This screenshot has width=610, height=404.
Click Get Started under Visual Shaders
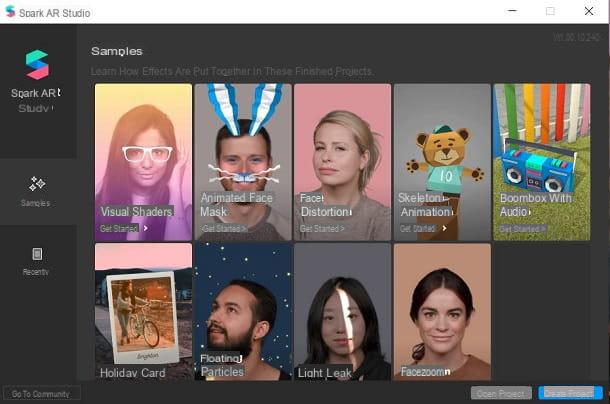tap(119, 228)
